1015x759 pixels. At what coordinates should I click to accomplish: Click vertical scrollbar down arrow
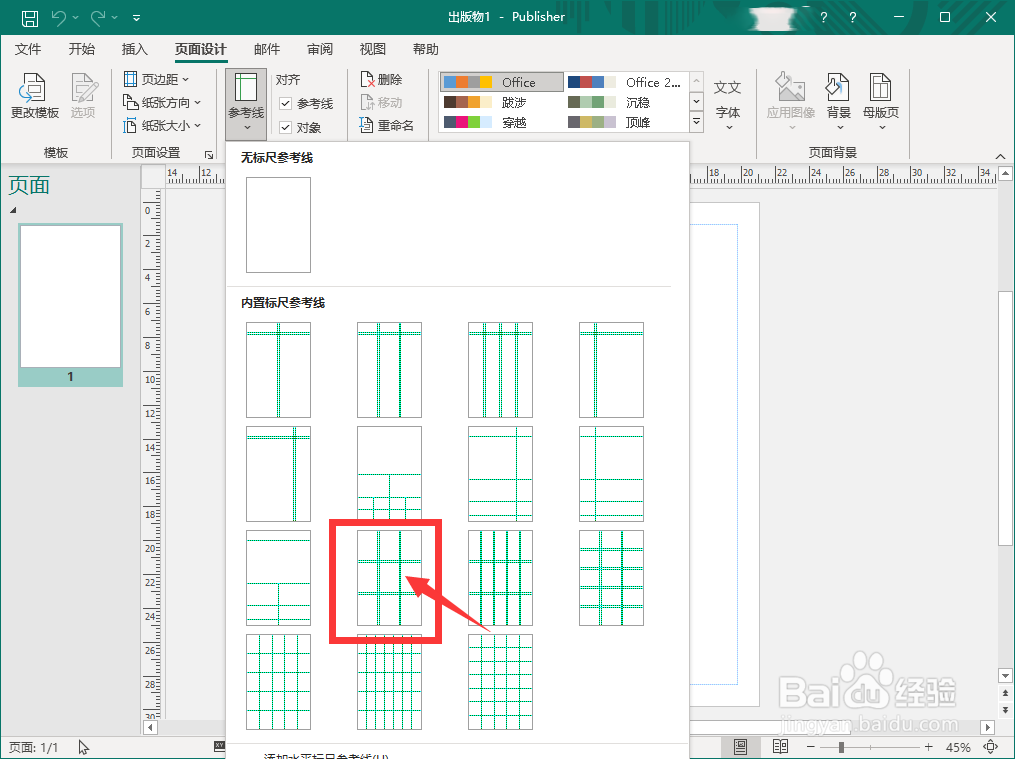[1005, 675]
